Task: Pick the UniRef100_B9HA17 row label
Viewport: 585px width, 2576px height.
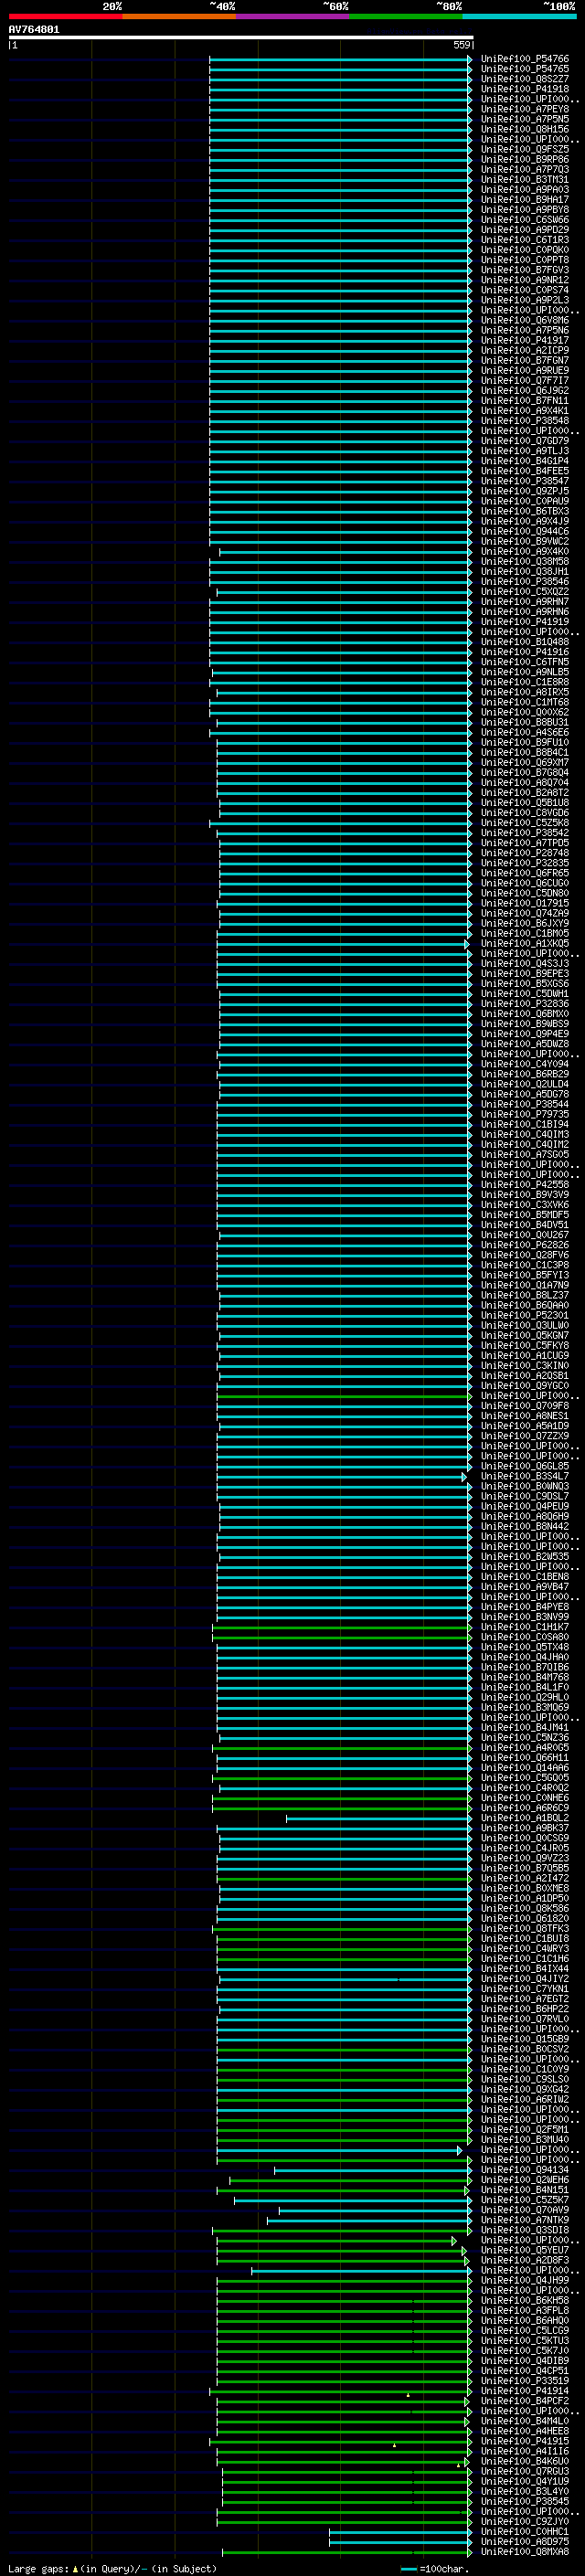Action: (x=524, y=200)
